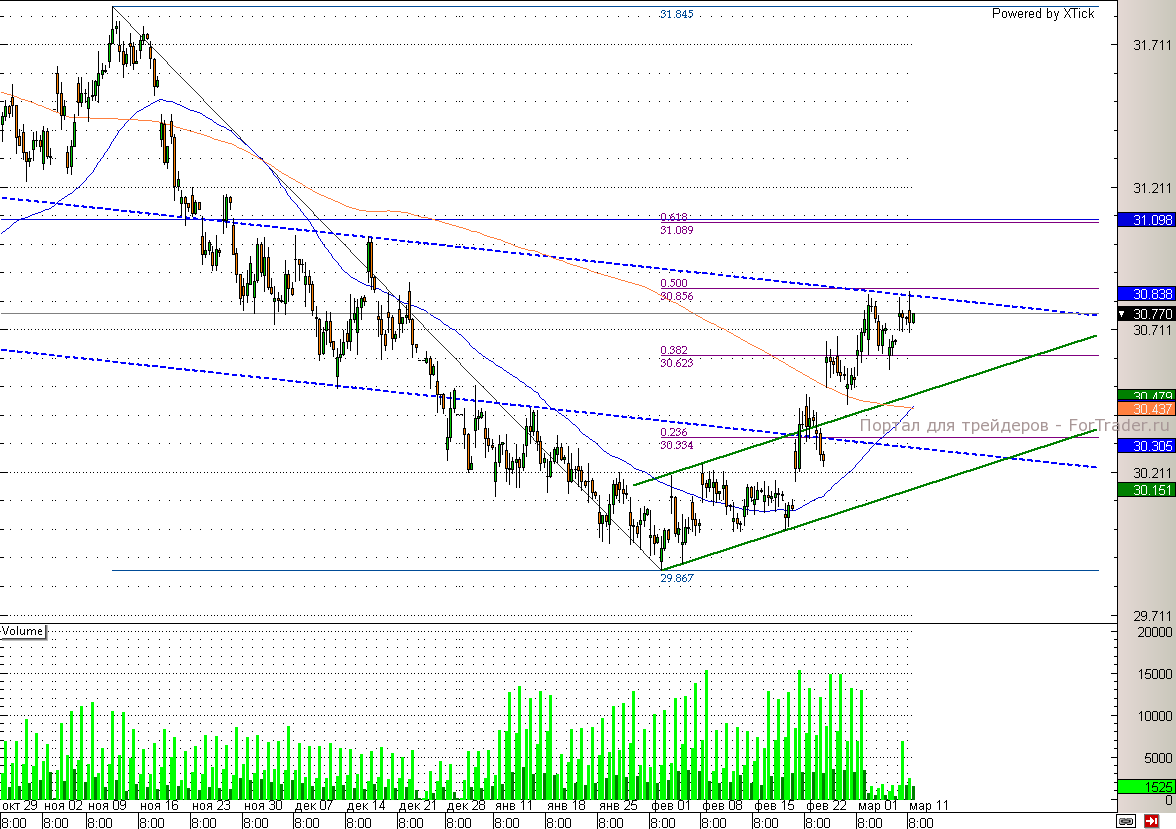Click the 30.856 Fibonacci price value
The image size is (1176, 829).
coord(676,296)
